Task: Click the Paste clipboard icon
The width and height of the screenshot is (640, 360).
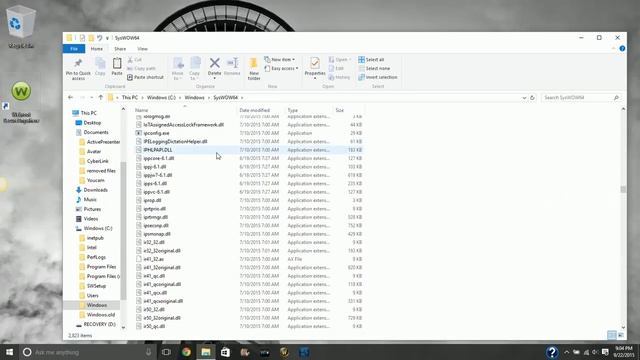Action: [x=117, y=64]
